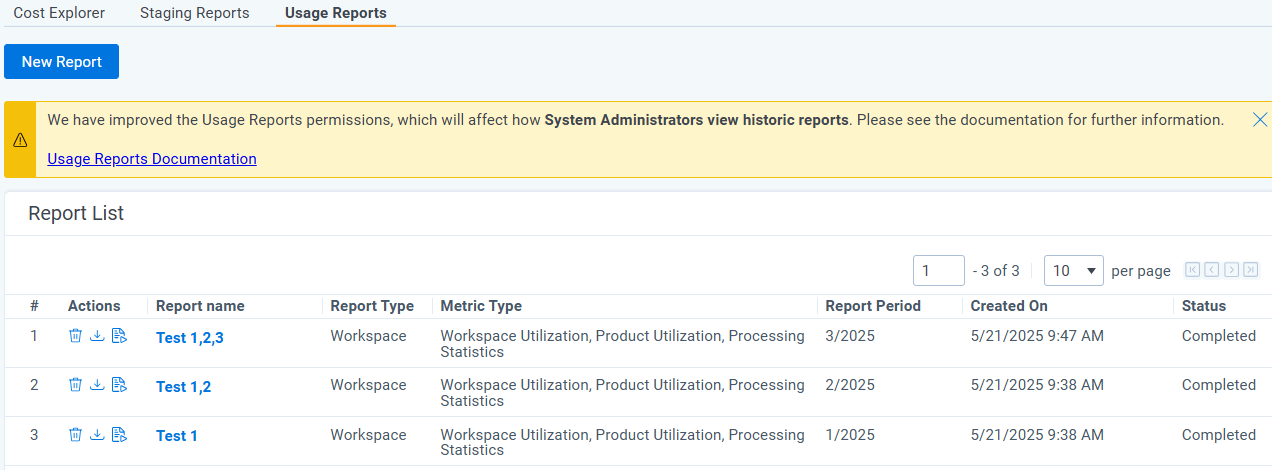
Task: Click Completed status of Test 1
Action: pos(1219,435)
